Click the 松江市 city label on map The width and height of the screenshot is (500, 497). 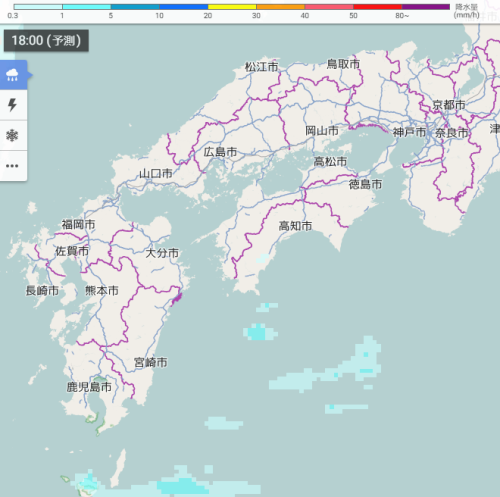pyautogui.click(x=262, y=67)
